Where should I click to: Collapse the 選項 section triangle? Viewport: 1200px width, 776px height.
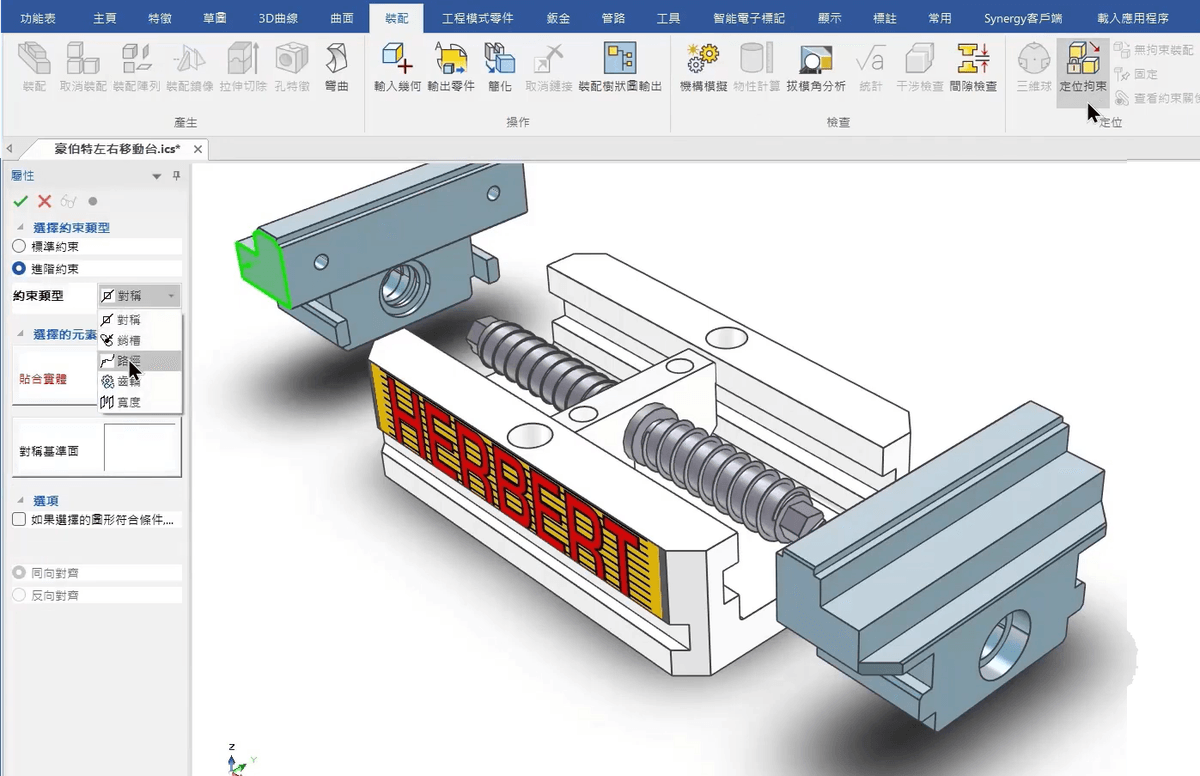20,499
